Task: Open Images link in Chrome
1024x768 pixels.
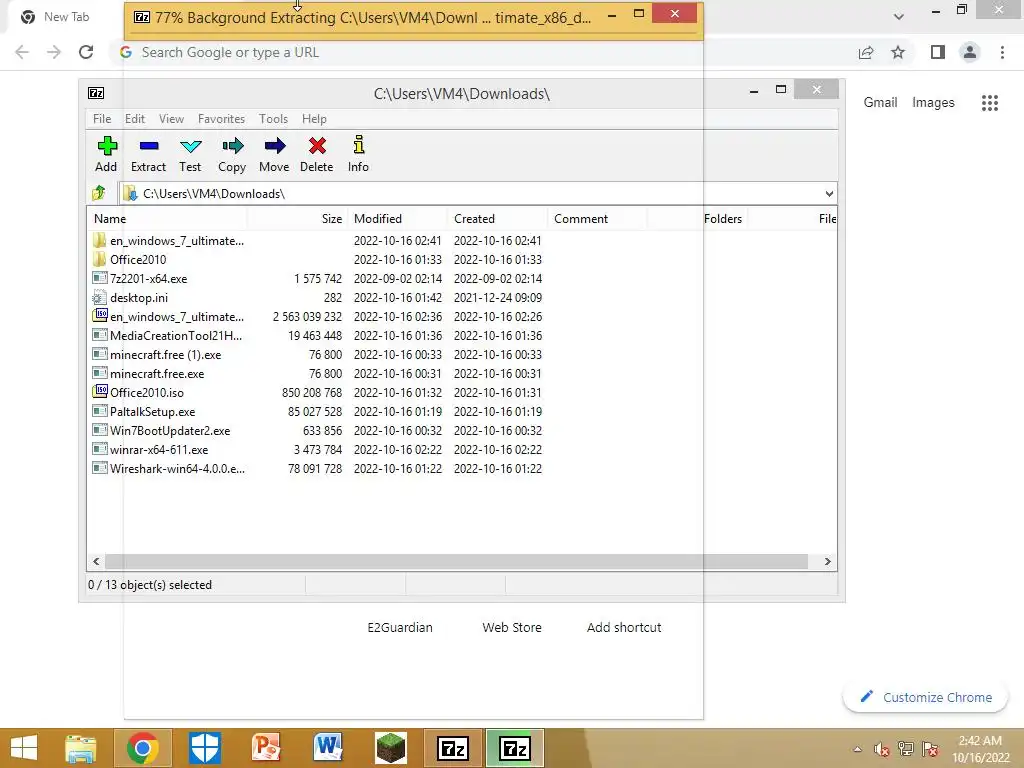Action: pyautogui.click(x=933, y=103)
